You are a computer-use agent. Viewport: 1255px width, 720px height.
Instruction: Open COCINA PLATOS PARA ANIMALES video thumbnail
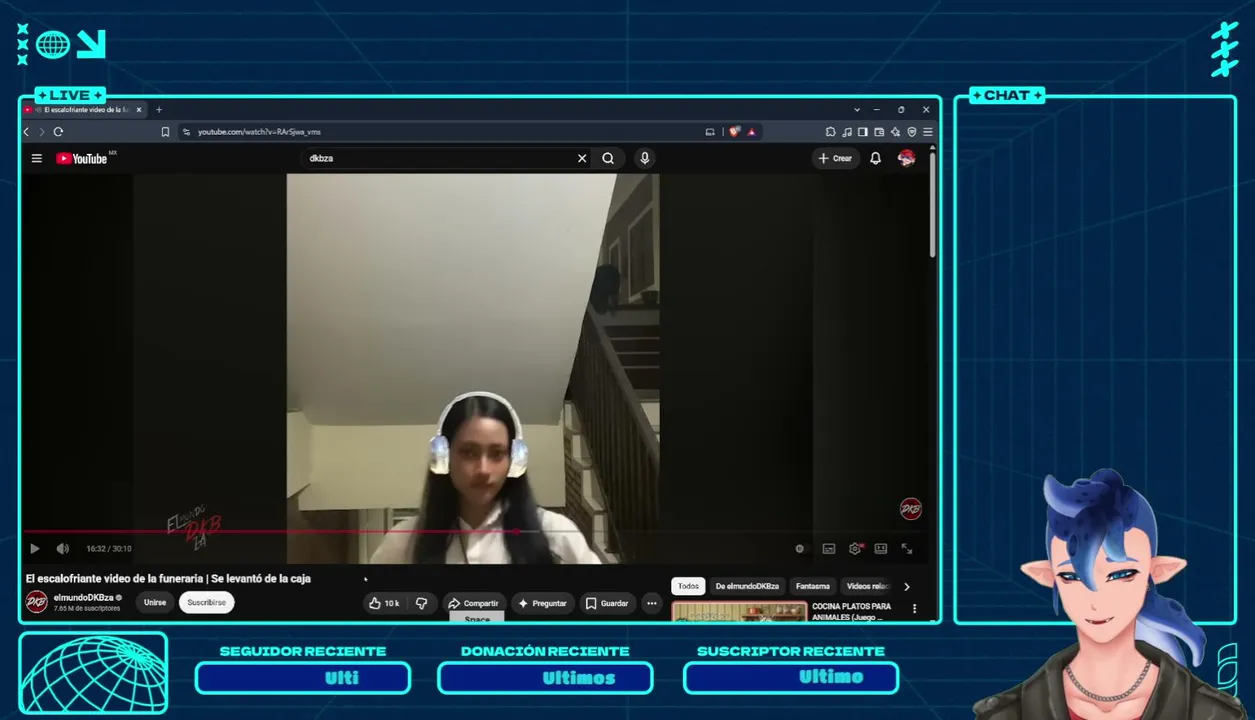pos(739,611)
